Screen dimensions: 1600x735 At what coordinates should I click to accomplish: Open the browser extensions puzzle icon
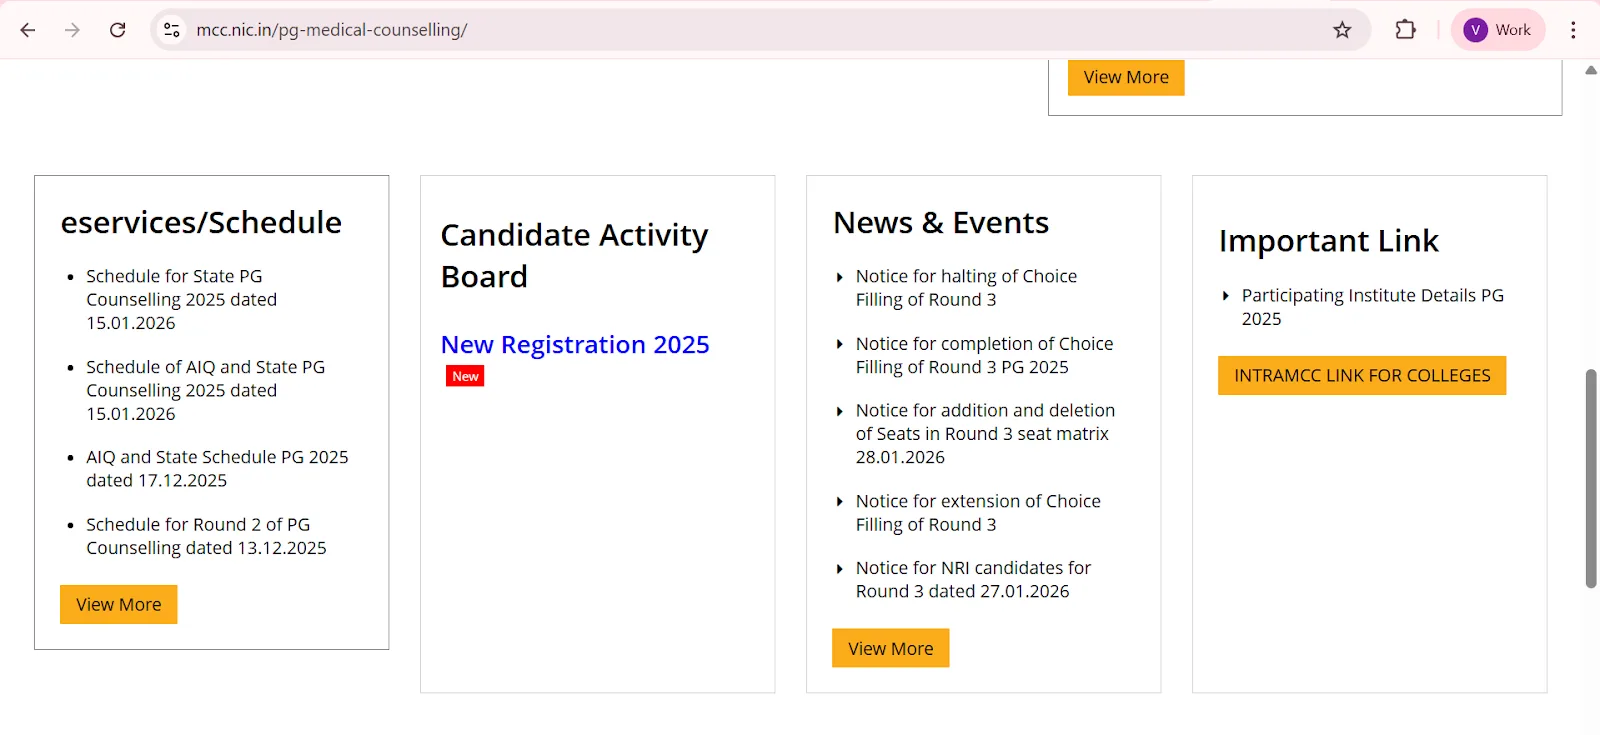pyautogui.click(x=1405, y=29)
